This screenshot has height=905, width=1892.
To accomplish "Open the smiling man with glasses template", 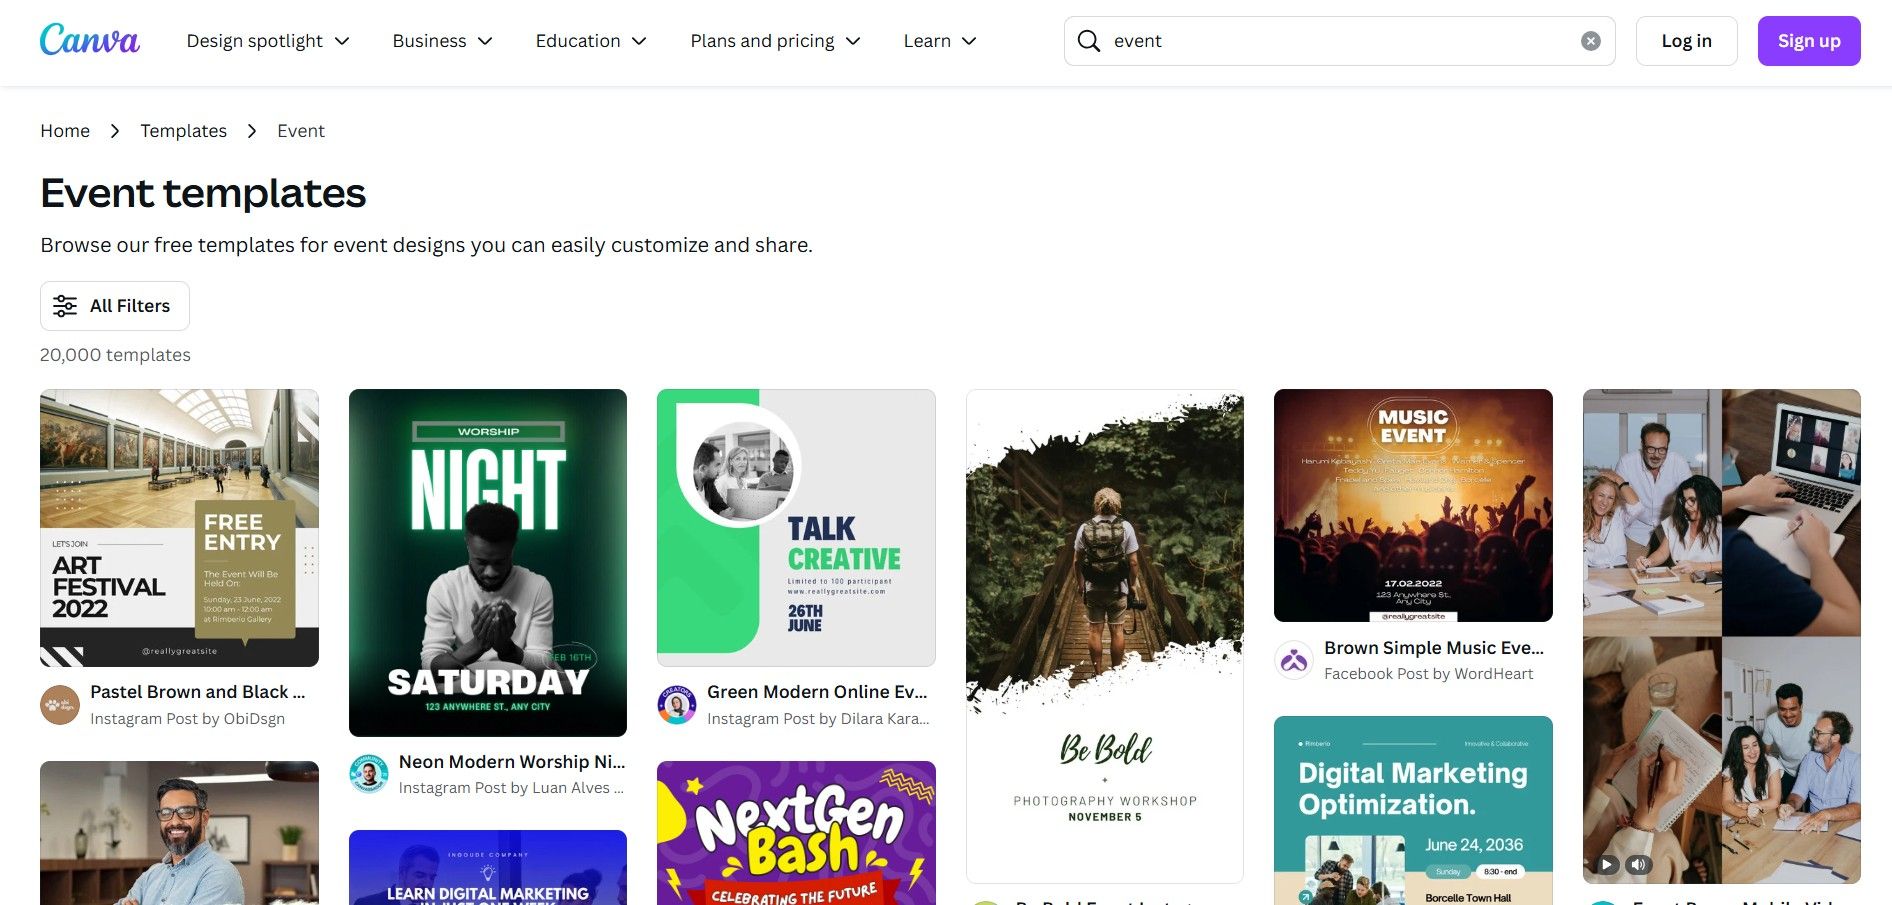I will [179, 833].
